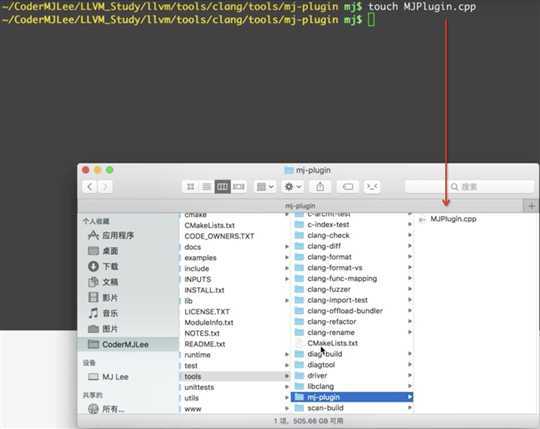The width and height of the screenshot is (540, 429).
Task: Select the lib folder
Action: [188, 301]
